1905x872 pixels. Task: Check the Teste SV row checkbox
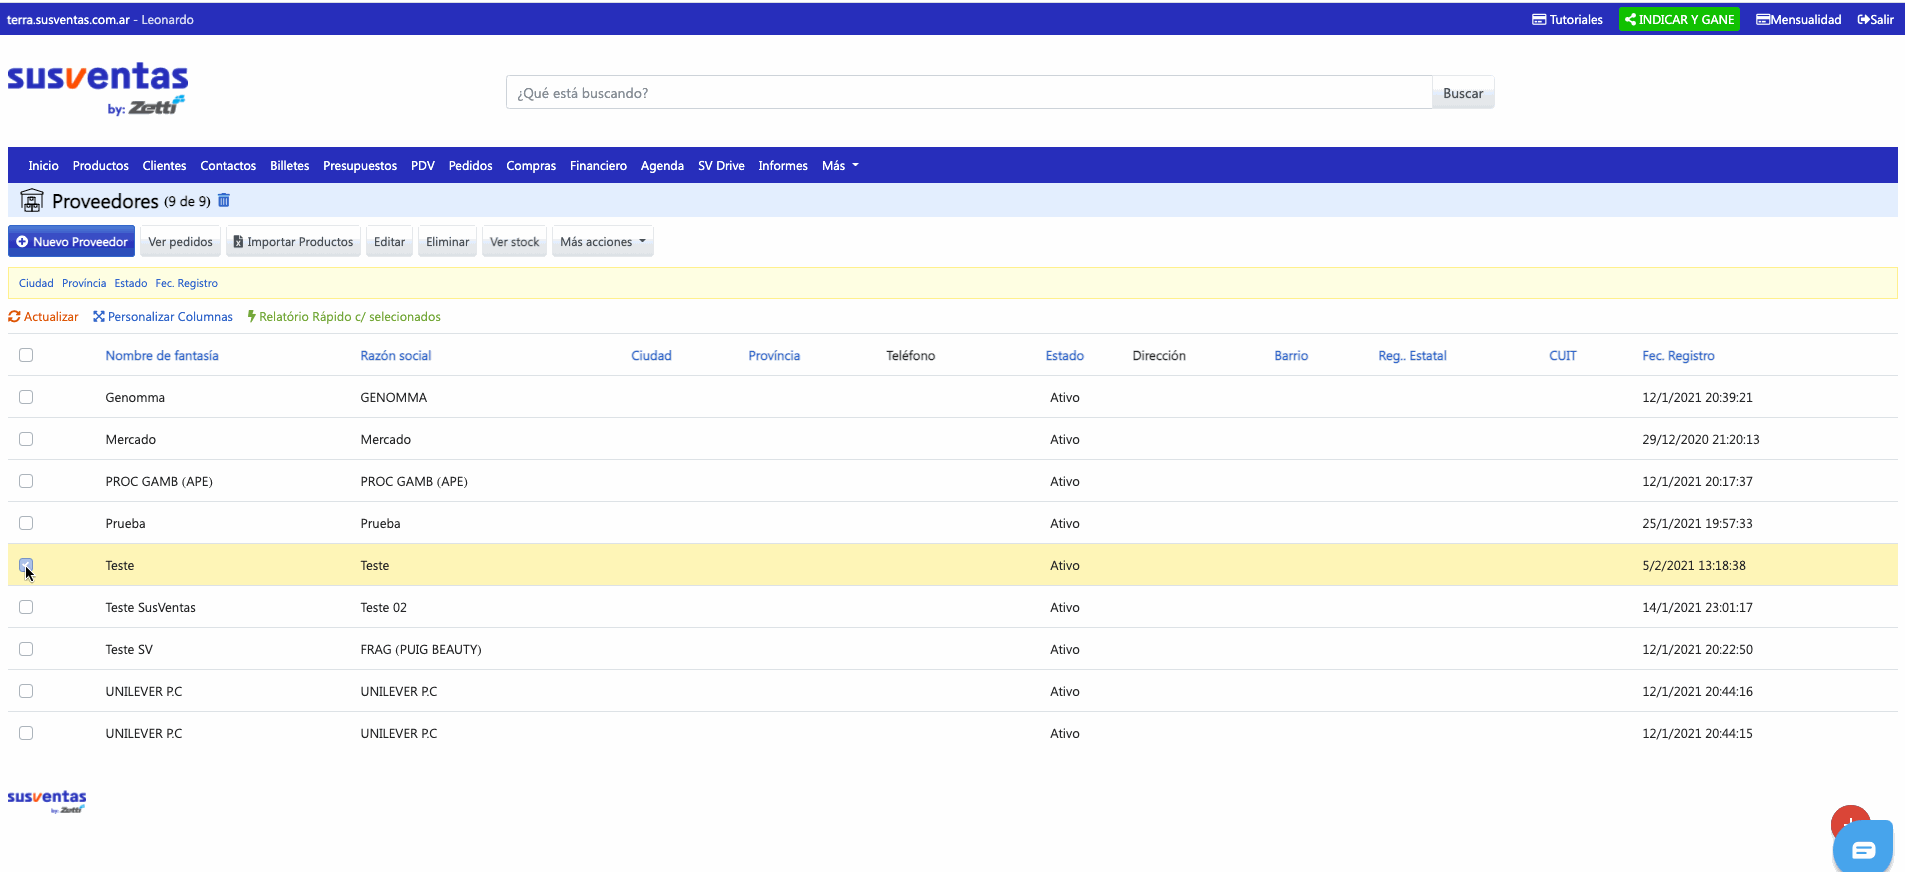26,649
